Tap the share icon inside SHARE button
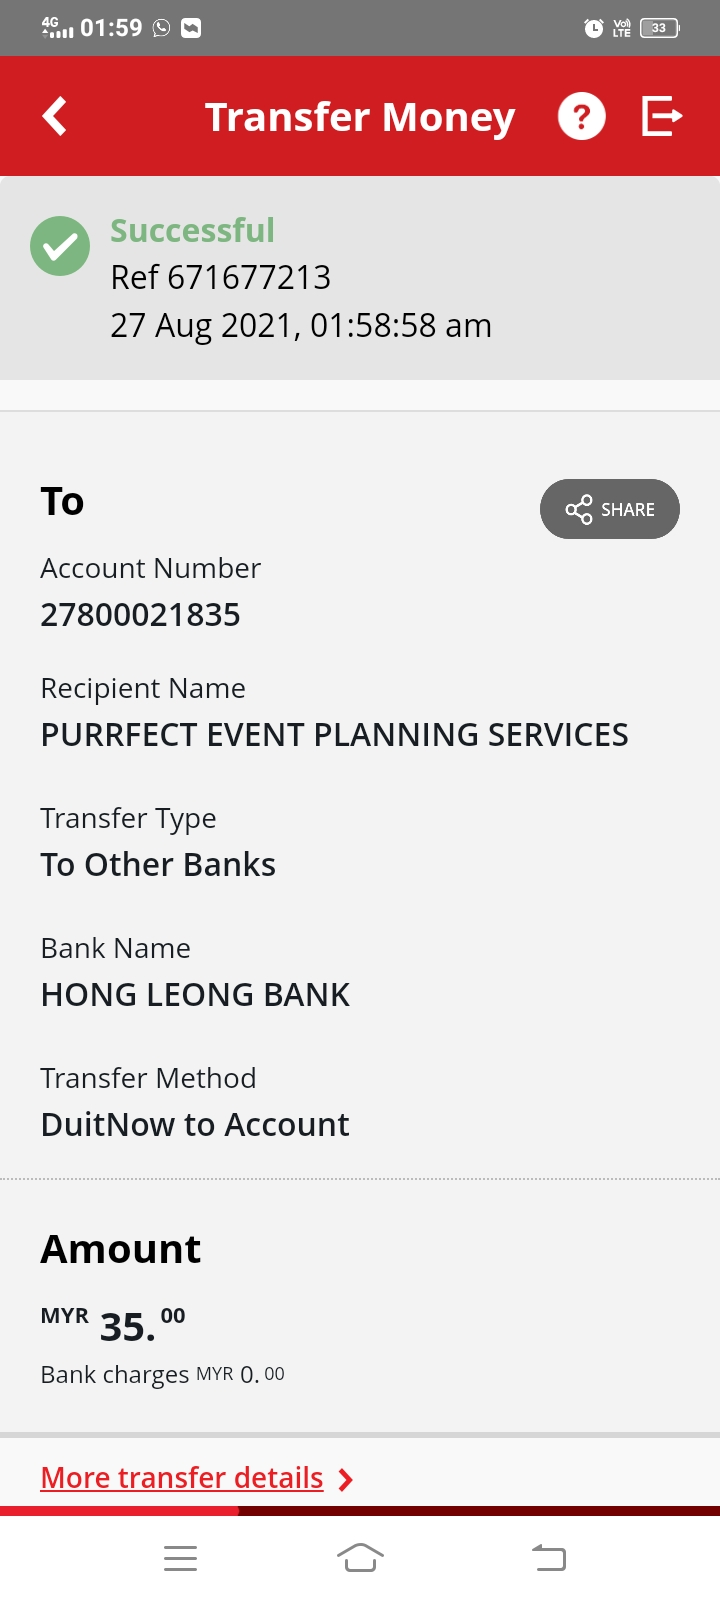The image size is (720, 1600). pyautogui.click(x=579, y=509)
